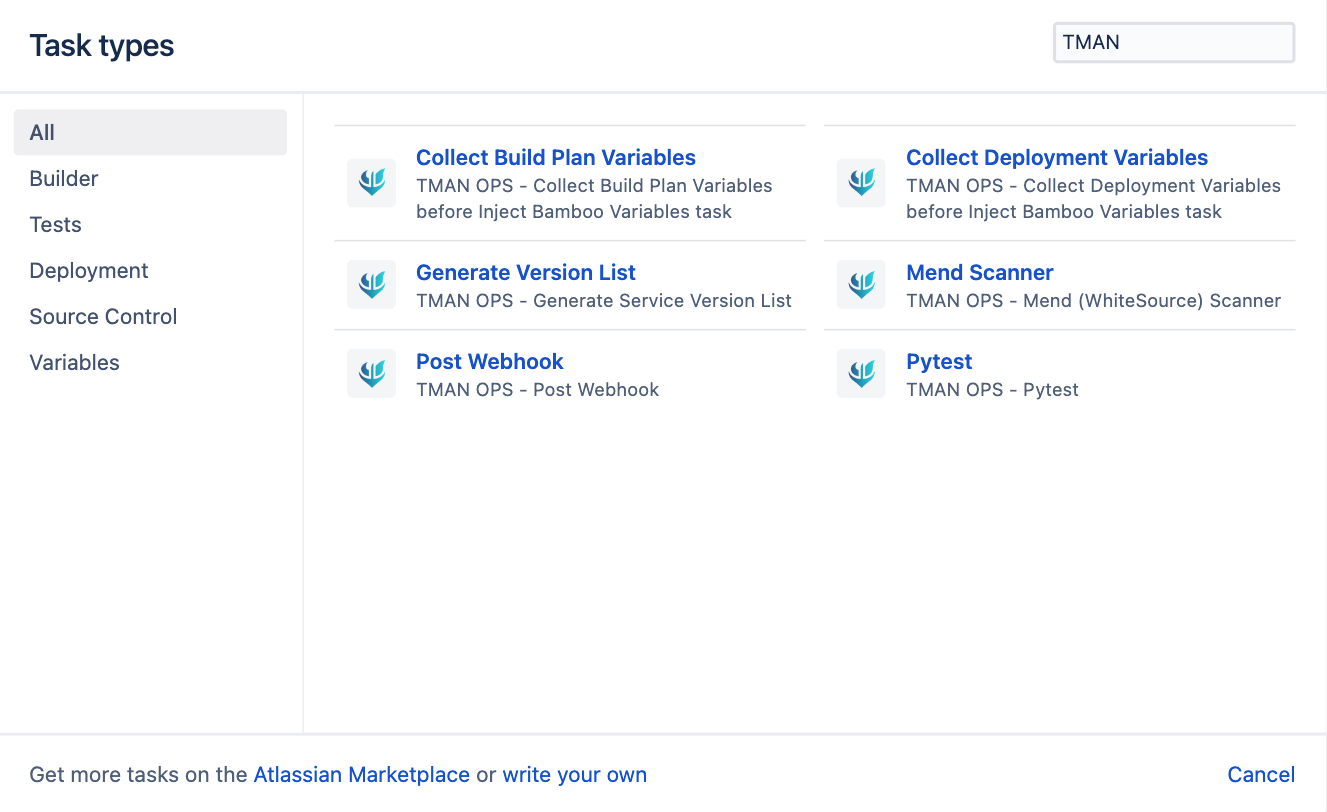This screenshot has width=1327, height=812.
Task: Click the Post Webhook plugin icon
Action: (x=372, y=374)
